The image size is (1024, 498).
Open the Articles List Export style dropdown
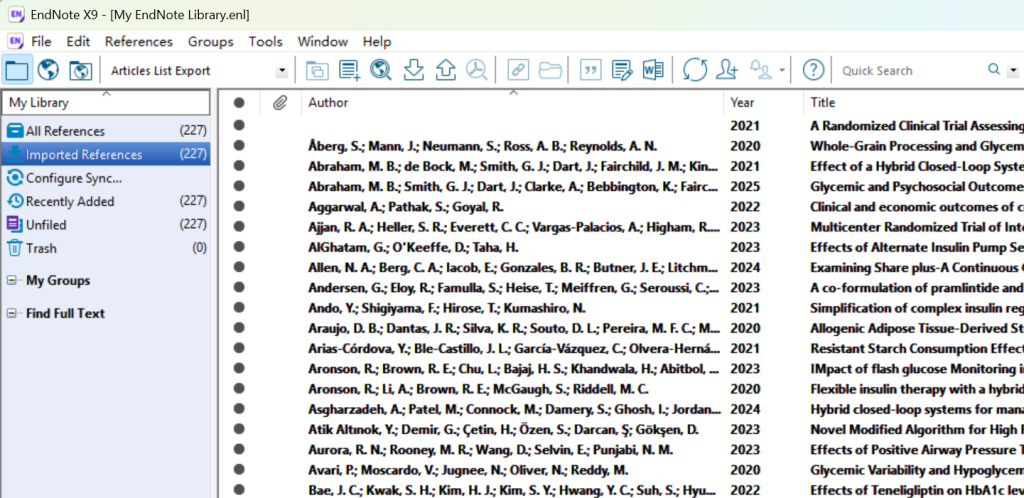[x=282, y=71]
